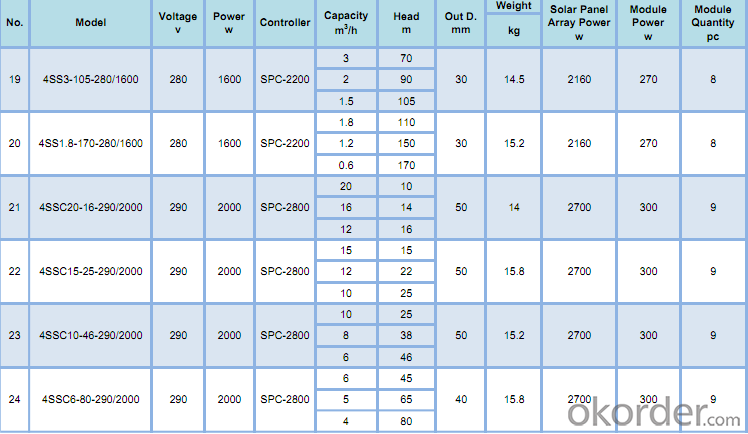748x434 pixels.
Task: Select model 4SS3-105-280/1600
Action: coord(91,80)
